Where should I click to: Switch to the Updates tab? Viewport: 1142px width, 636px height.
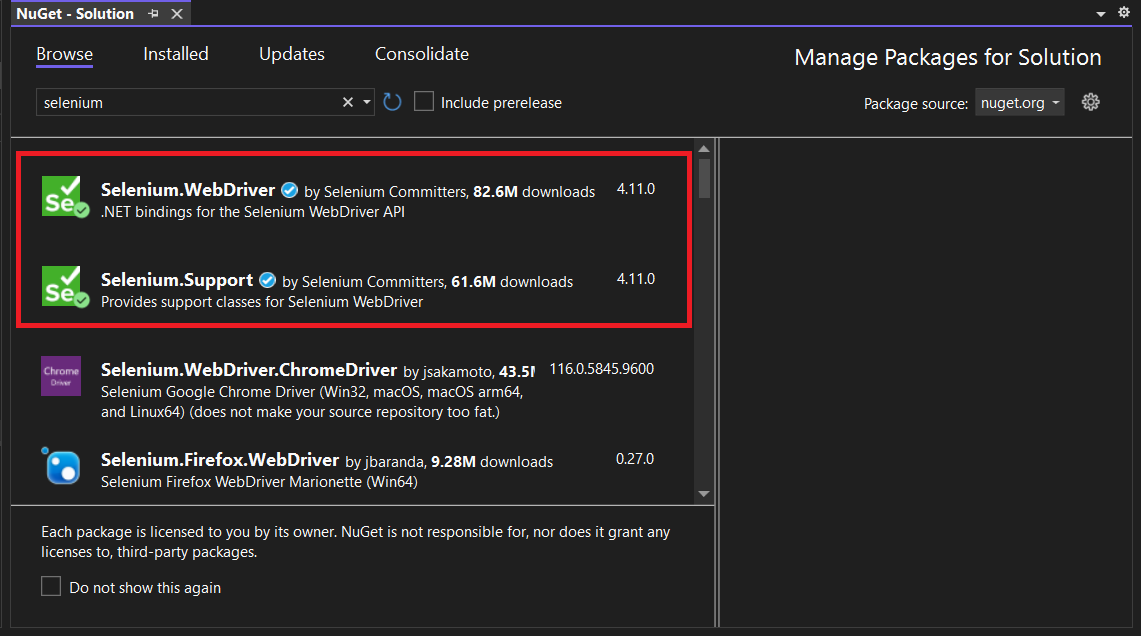[x=291, y=54]
